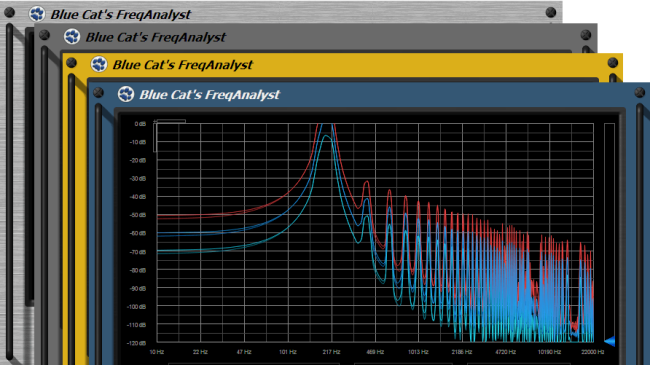Click the '-90 dB' axis label
650x365 pixels.
(x=138, y=288)
